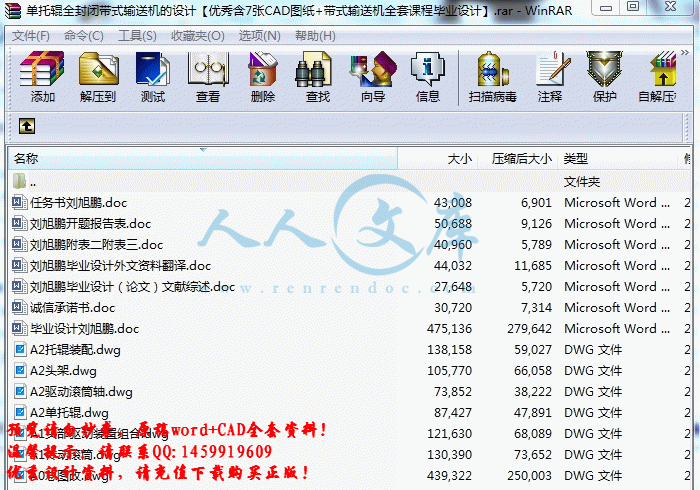The image size is (700, 490).
Task: Open the Help (帮助) menu
Action: coord(315,36)
